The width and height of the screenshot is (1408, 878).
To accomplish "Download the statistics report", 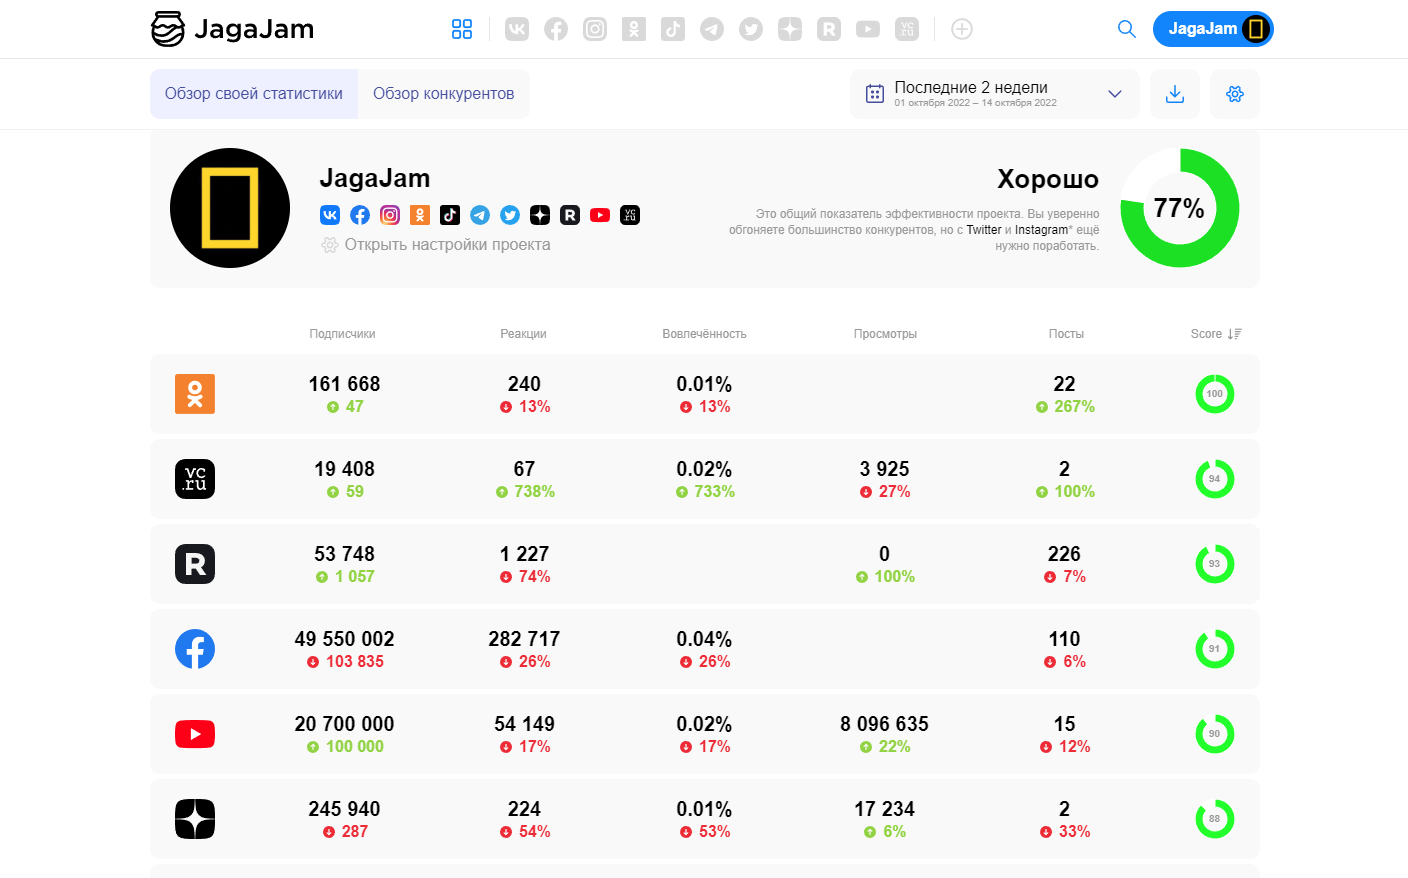I will tap(1175, 94).
